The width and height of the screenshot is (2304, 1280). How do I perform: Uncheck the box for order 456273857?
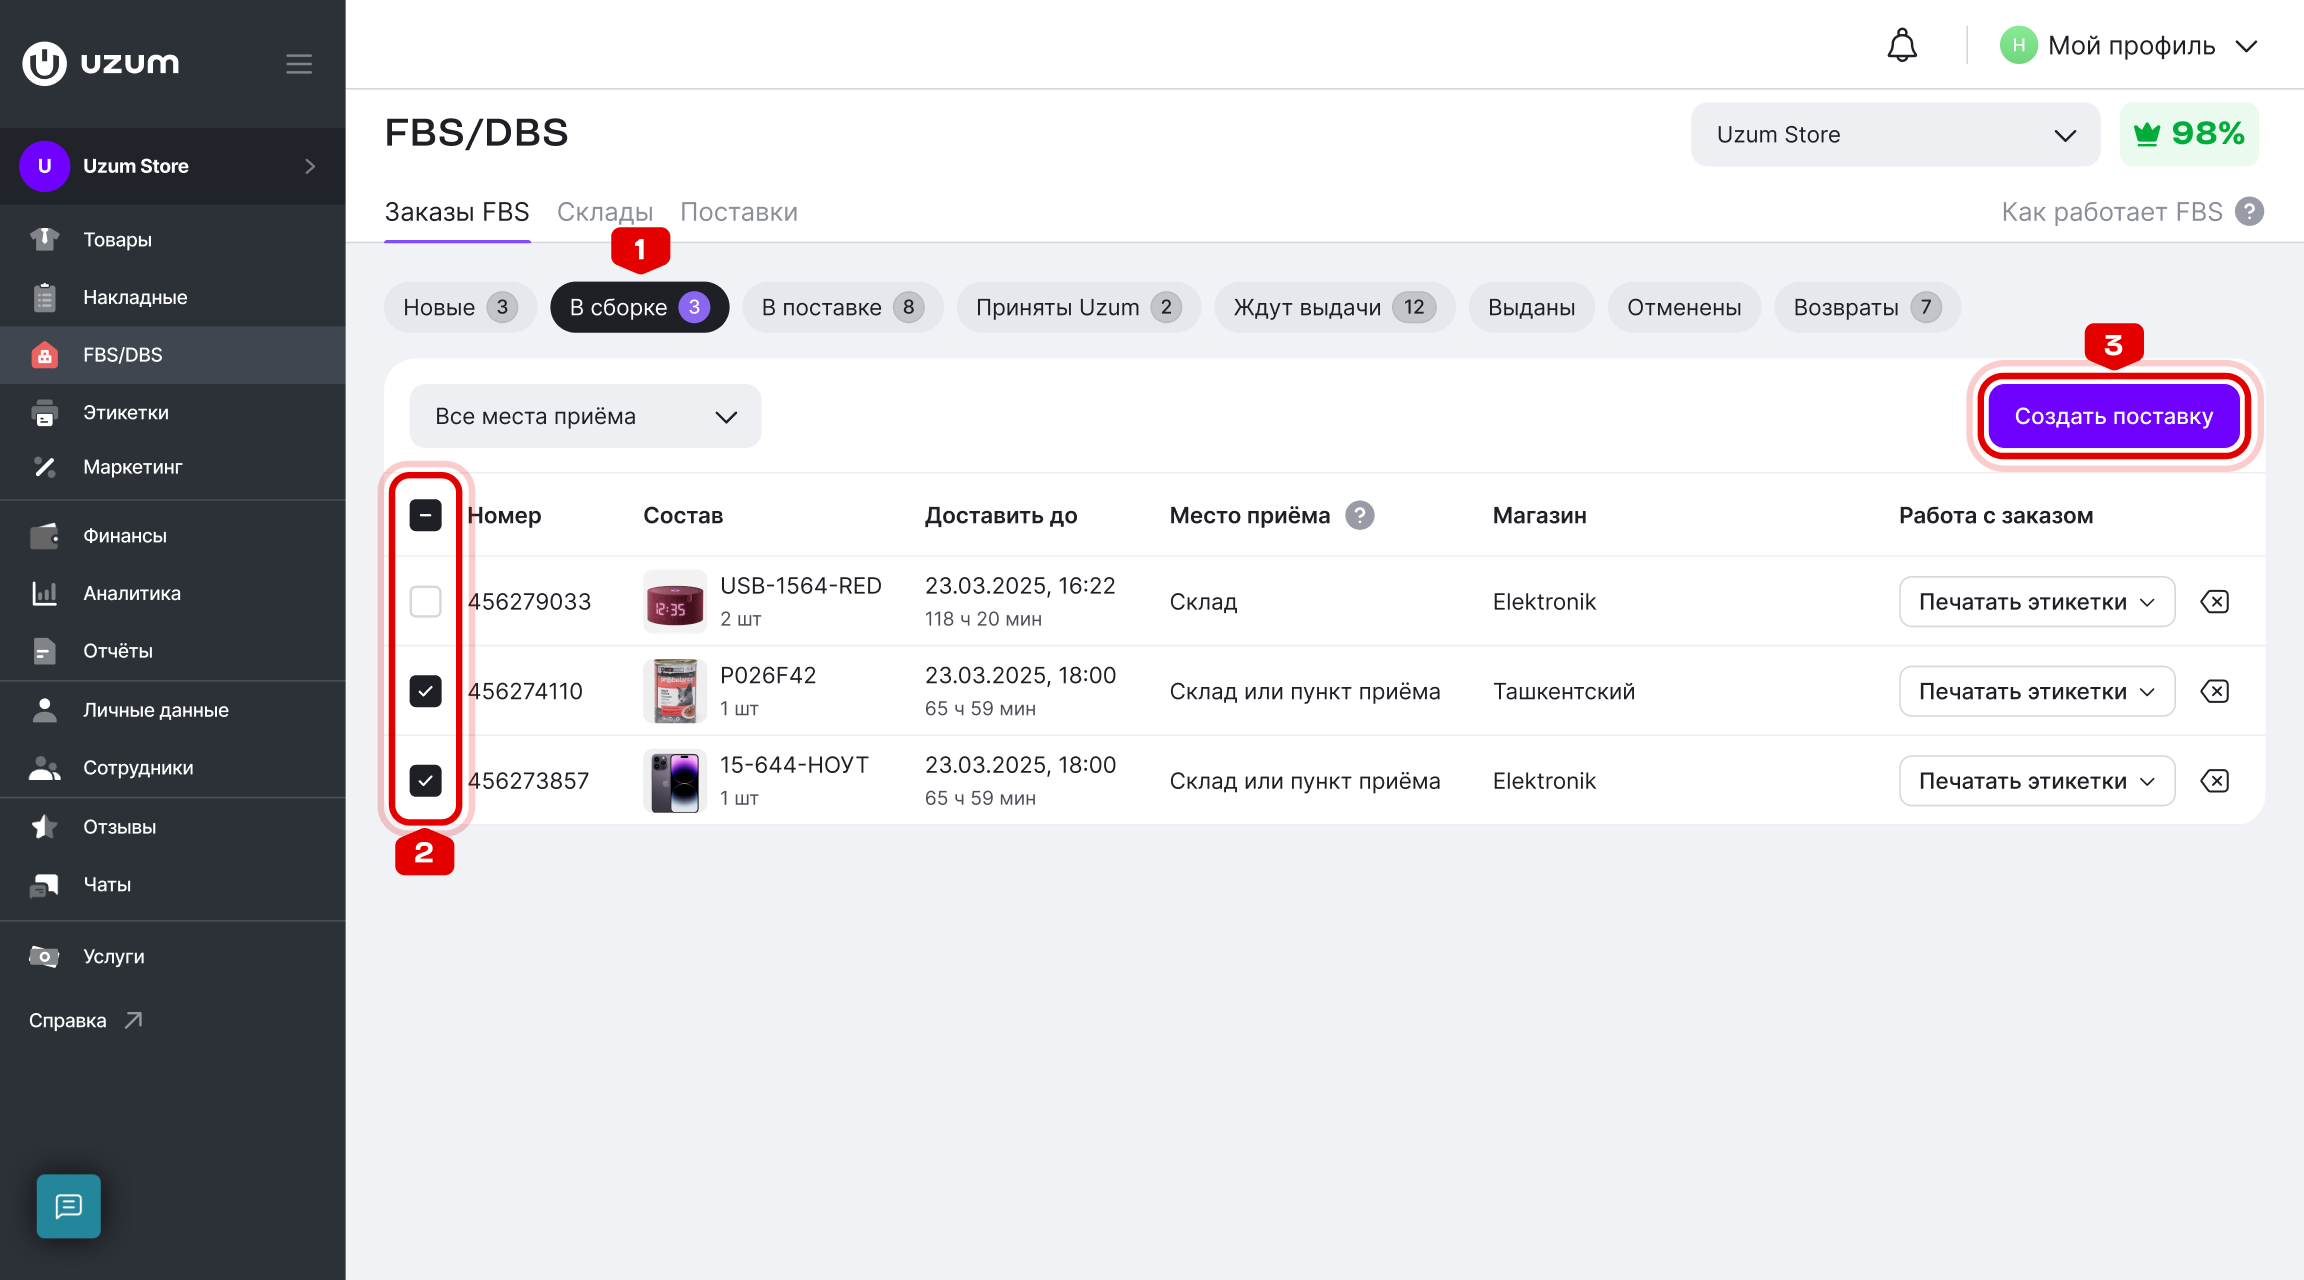[425, 780]
